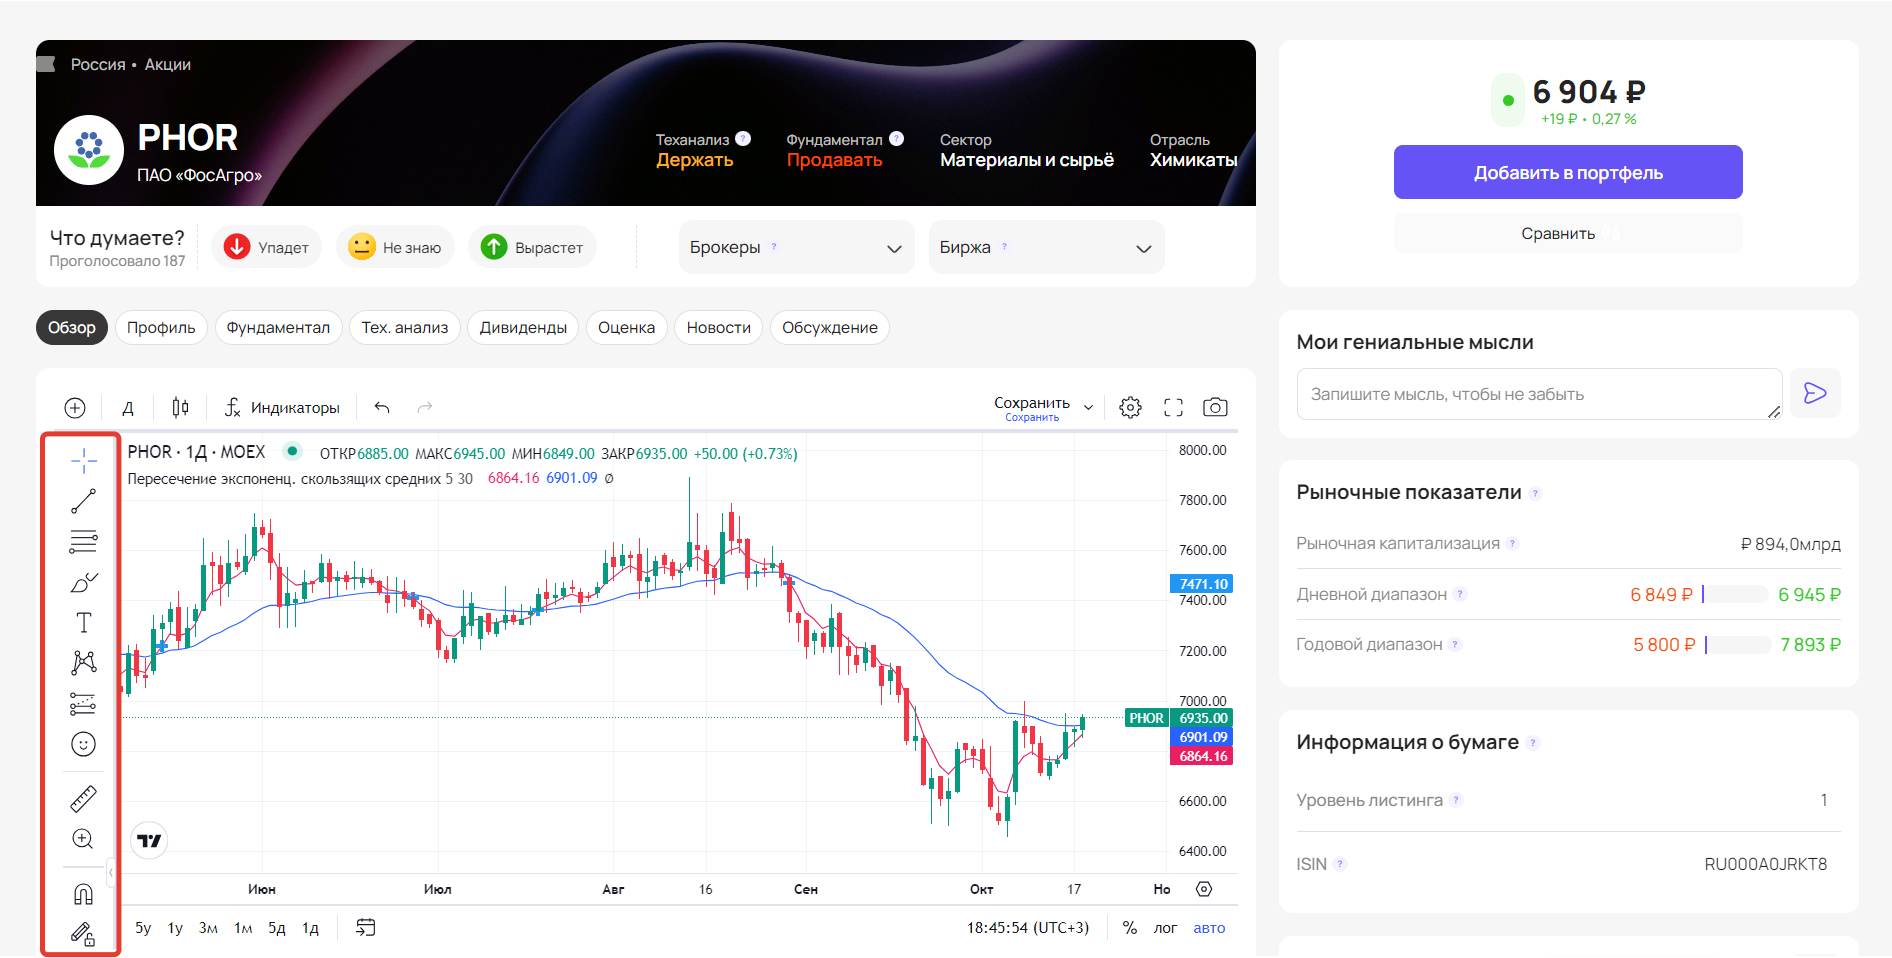Screen dimensions: 1892x958
Task: Vote Не знаю for the stock
Action: (x=395, y=247)
